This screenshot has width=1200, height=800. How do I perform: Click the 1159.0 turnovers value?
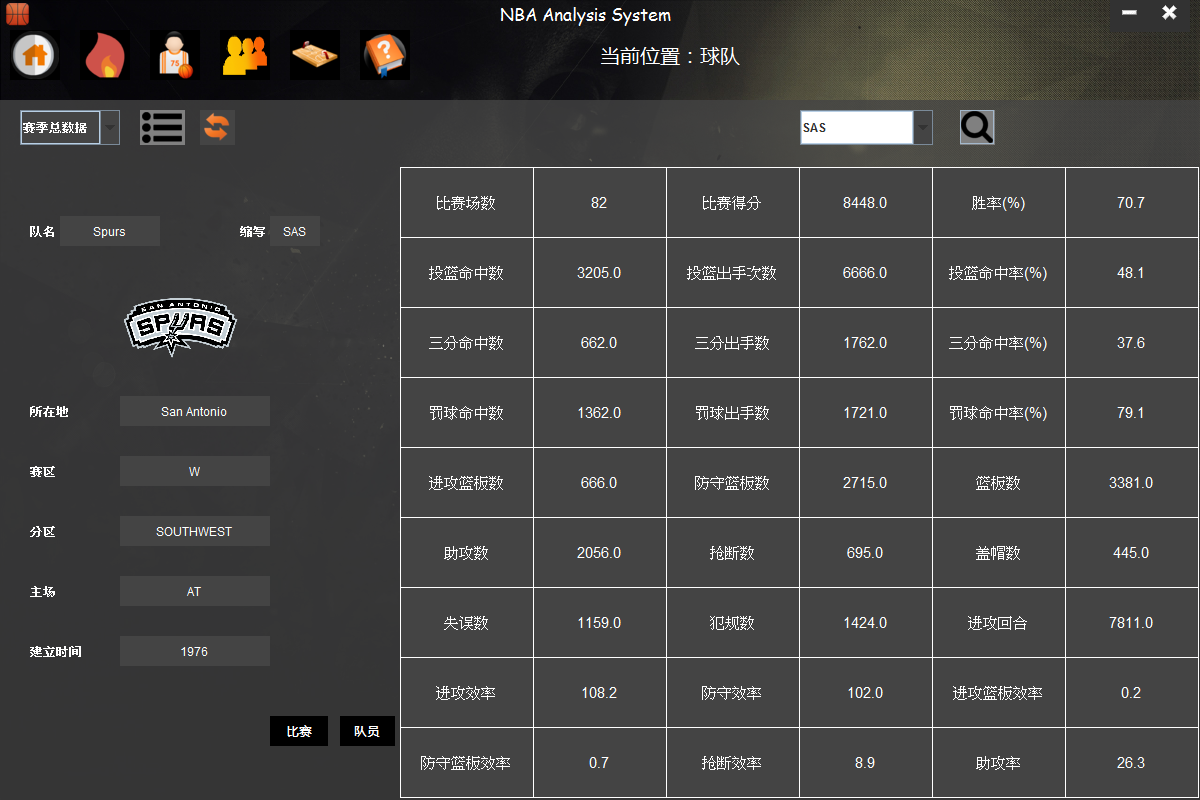point(600,623)
